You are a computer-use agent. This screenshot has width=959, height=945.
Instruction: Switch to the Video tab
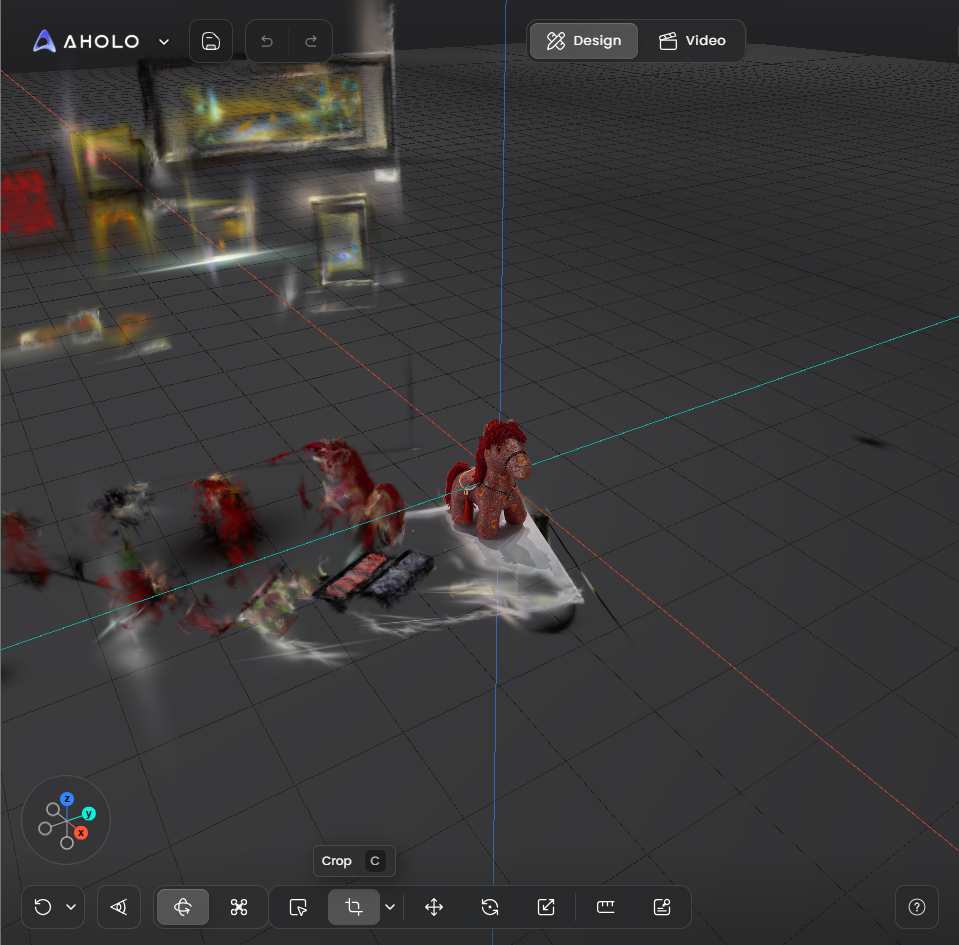[692, 41]
